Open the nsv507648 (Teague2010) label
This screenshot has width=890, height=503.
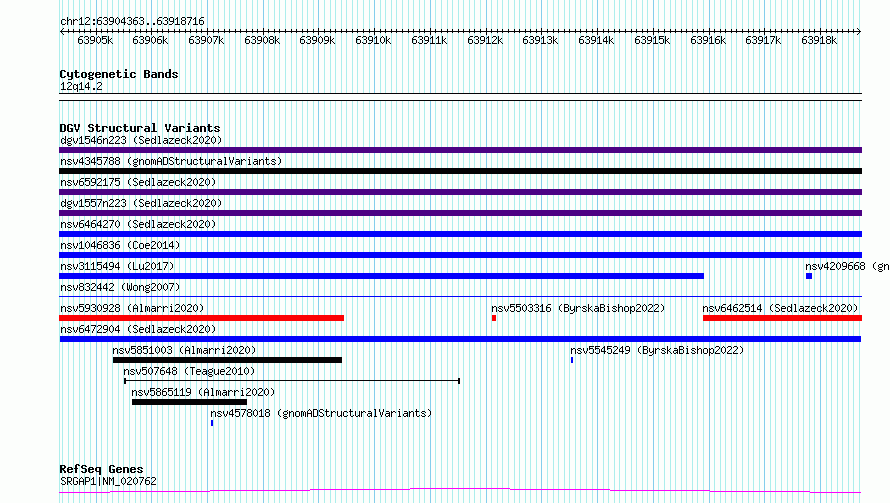click(x=189, y=371)
